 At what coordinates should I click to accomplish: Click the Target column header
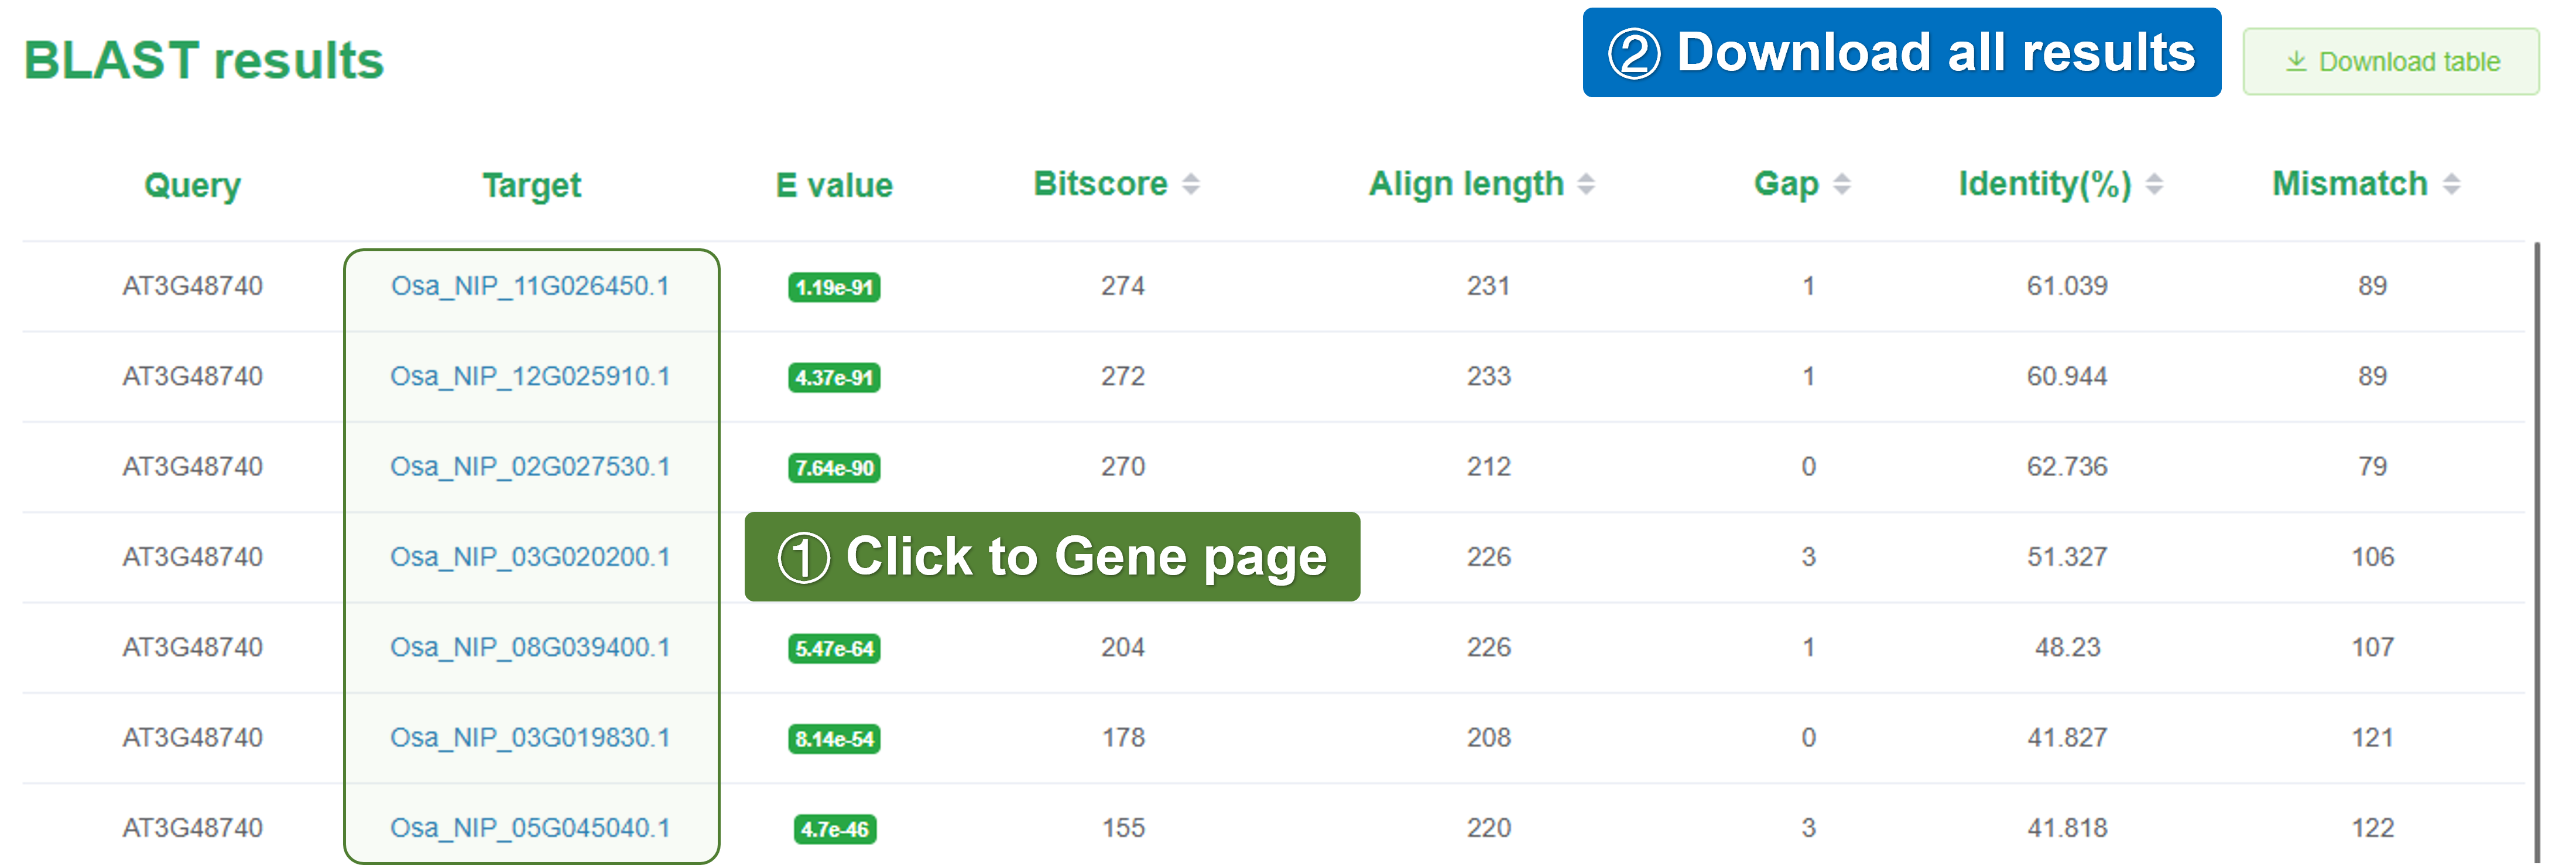click(x=531, y=186)
